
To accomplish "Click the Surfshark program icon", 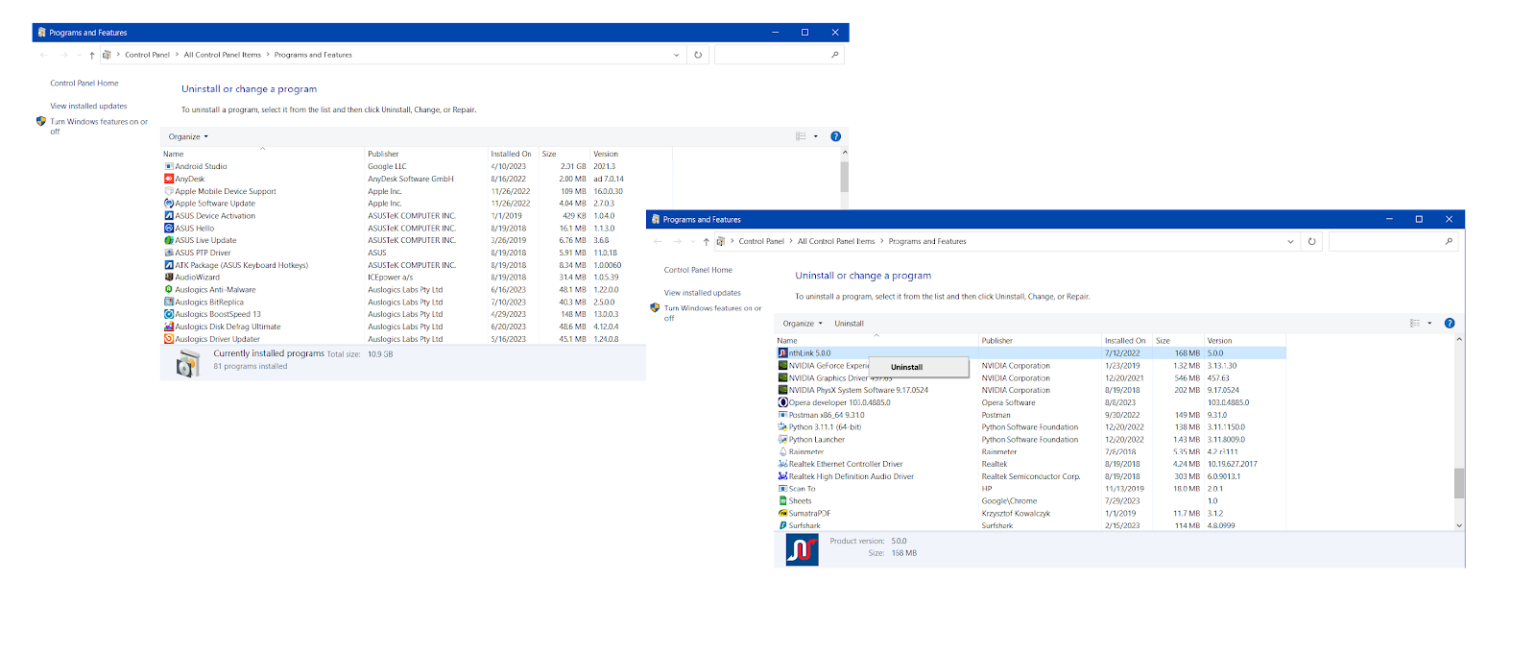I will (785, 525).
